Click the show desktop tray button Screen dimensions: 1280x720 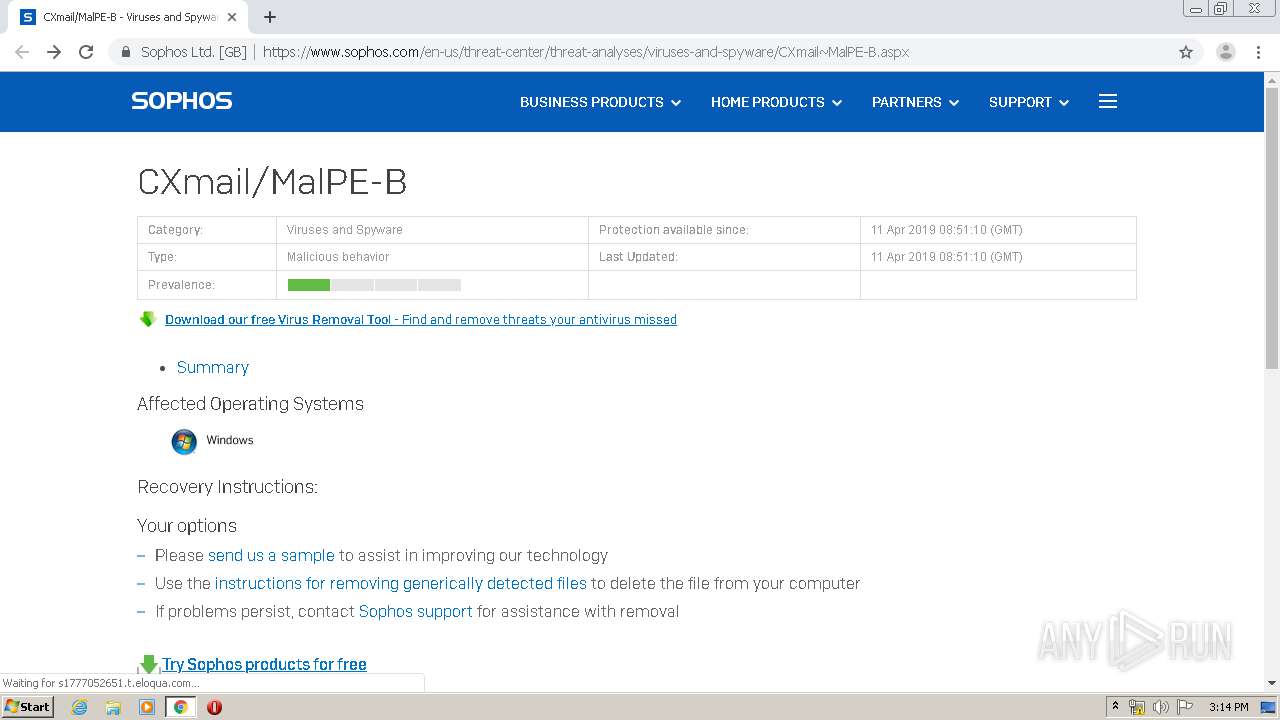1268,707
